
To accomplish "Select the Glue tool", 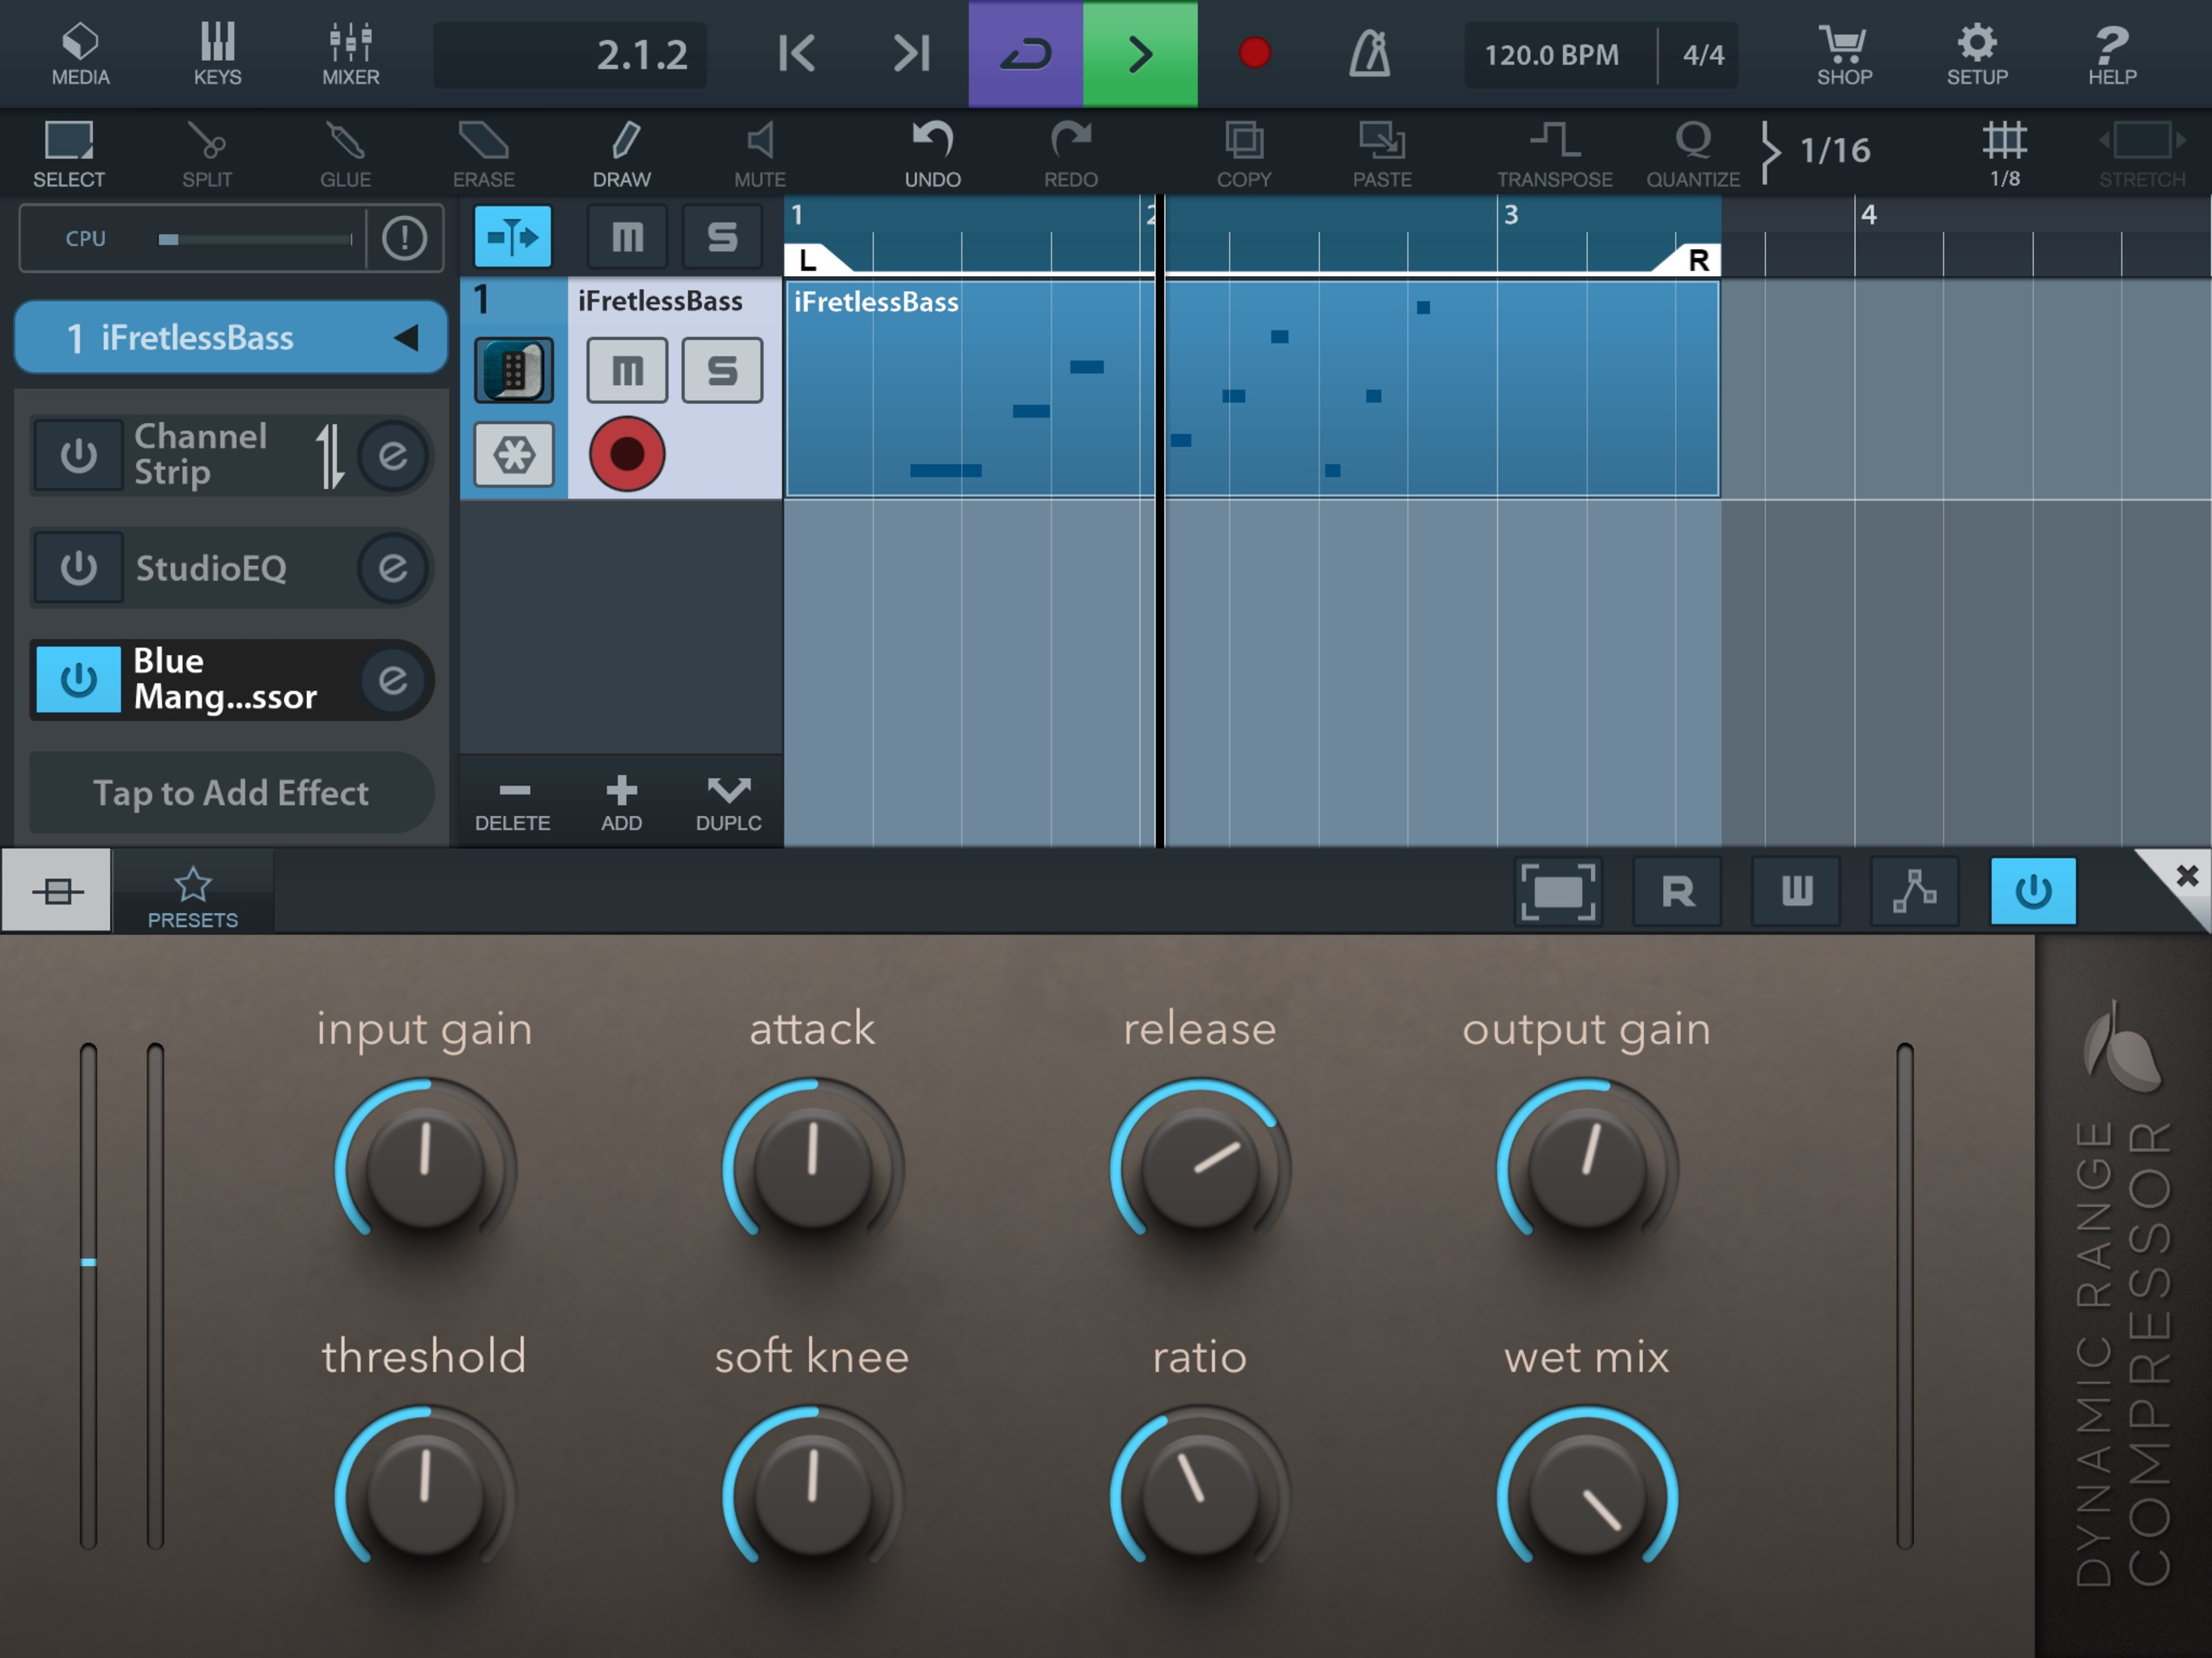I will 345,152.
